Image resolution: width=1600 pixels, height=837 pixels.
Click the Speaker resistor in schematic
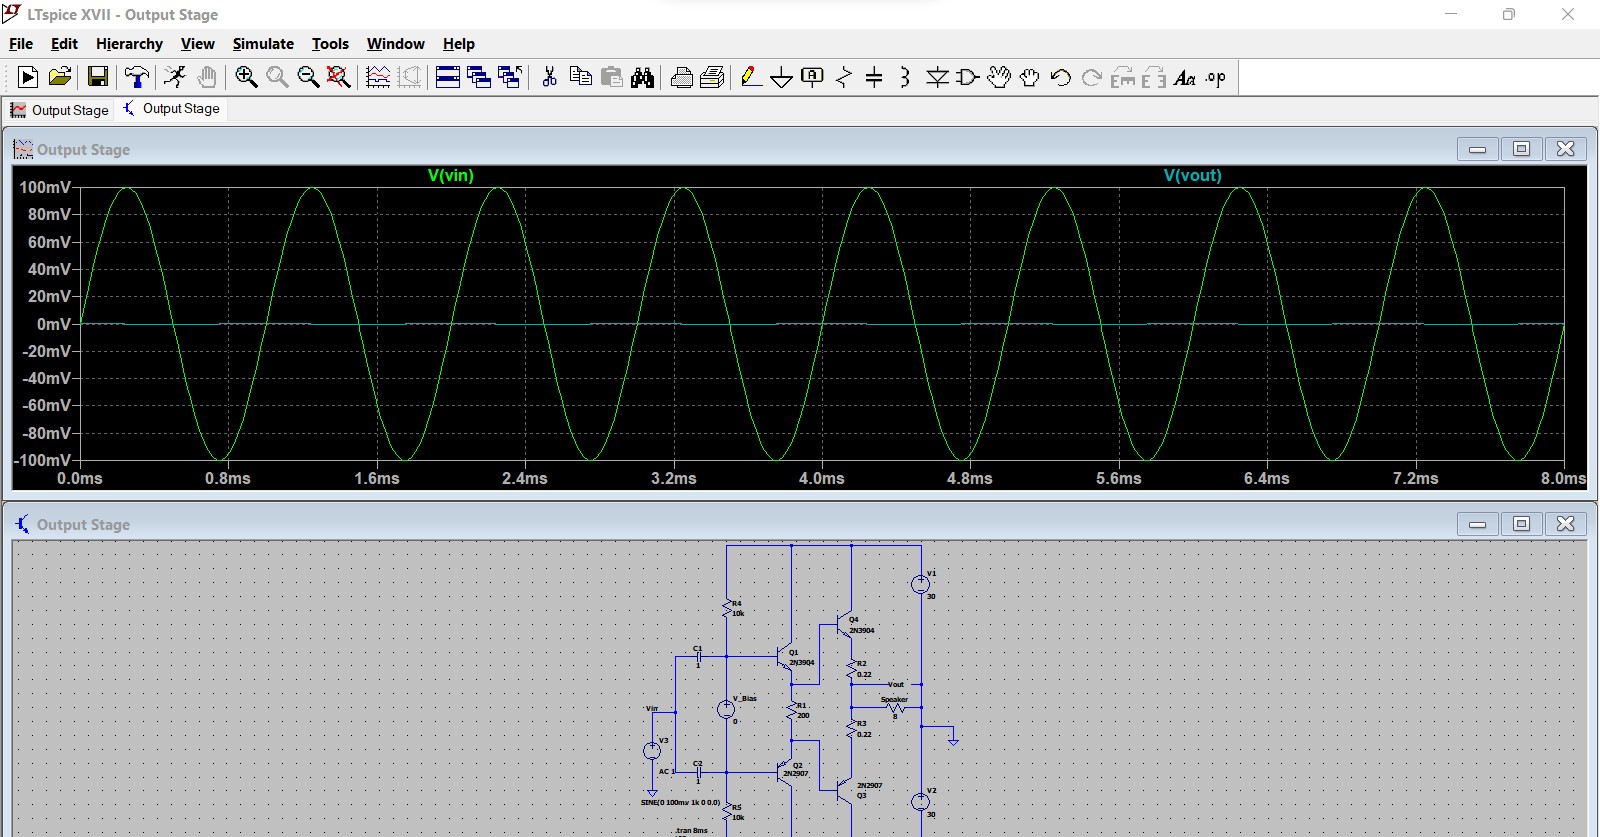pyautogui.click(x=895, y=708)
